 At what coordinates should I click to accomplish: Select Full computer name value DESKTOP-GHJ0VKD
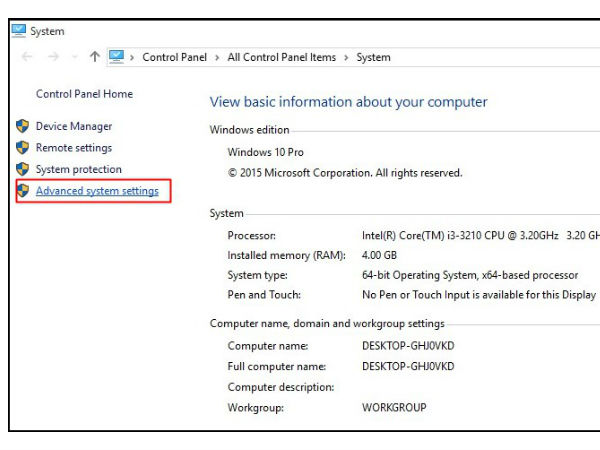tap(408, 366)
